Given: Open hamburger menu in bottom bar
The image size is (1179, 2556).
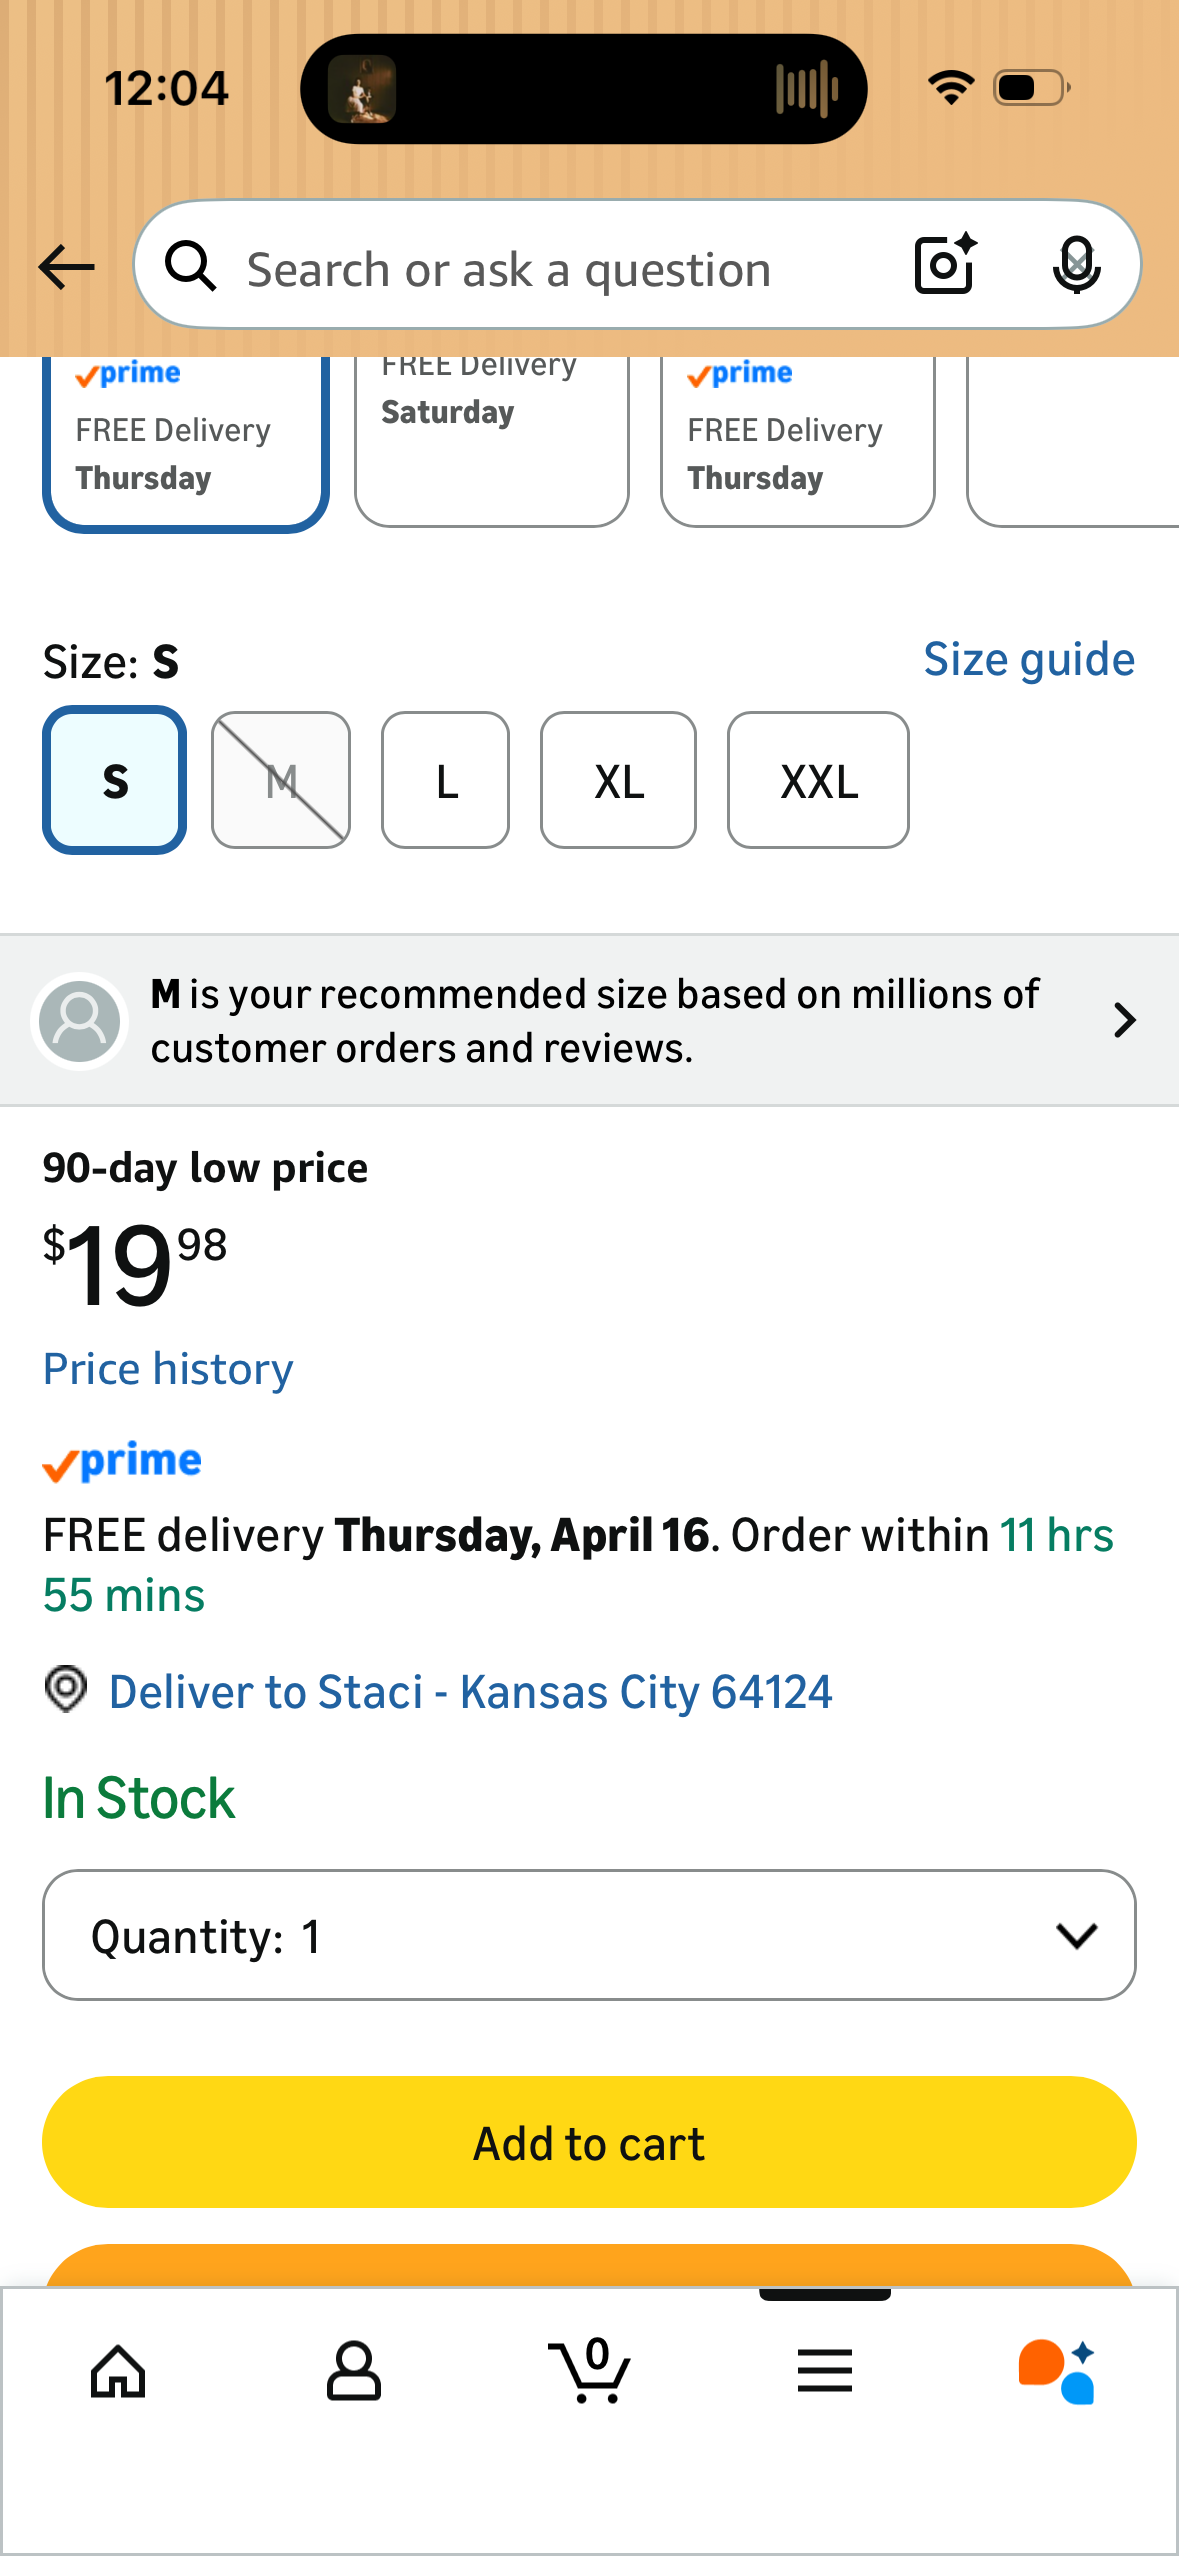Looking at the screenshot, I should [x=825, y=2371].
